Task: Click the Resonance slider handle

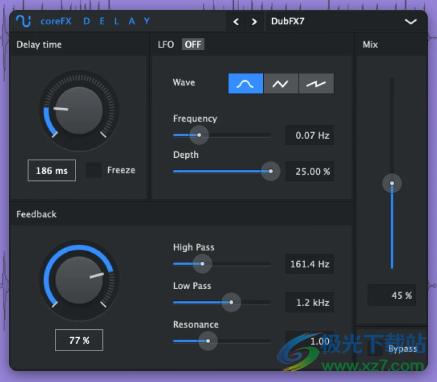Action: [208, 341]
